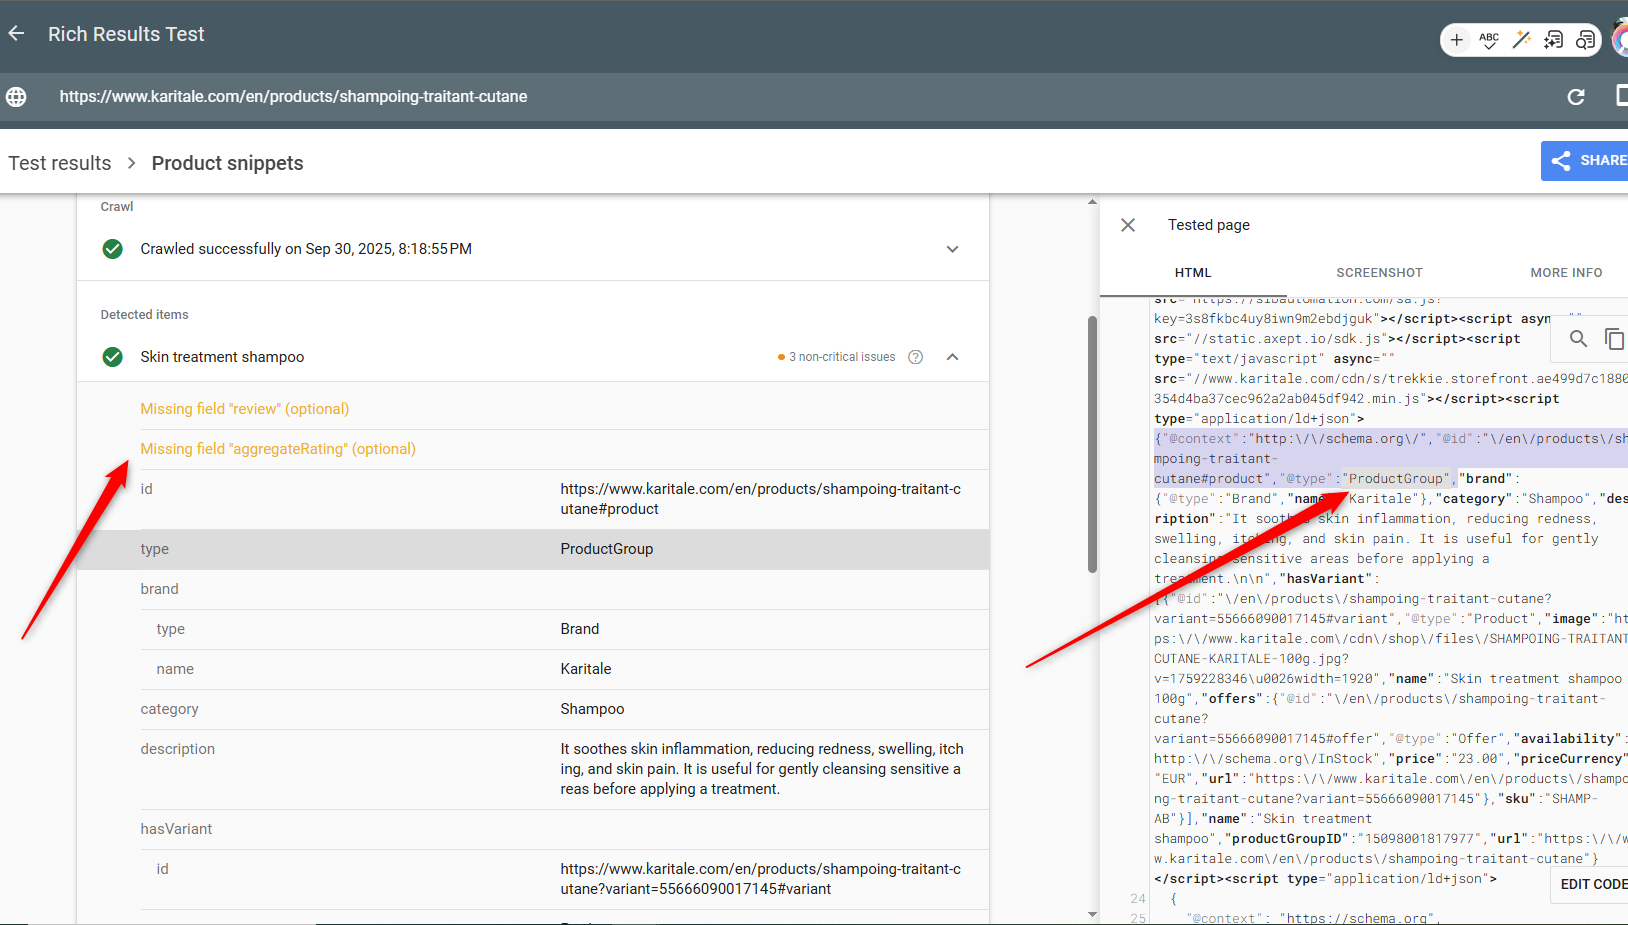The width and height of the screenshot is (1628, 925).
Task: Click the globe icon beside the URL
Action: tap(16, 97)
